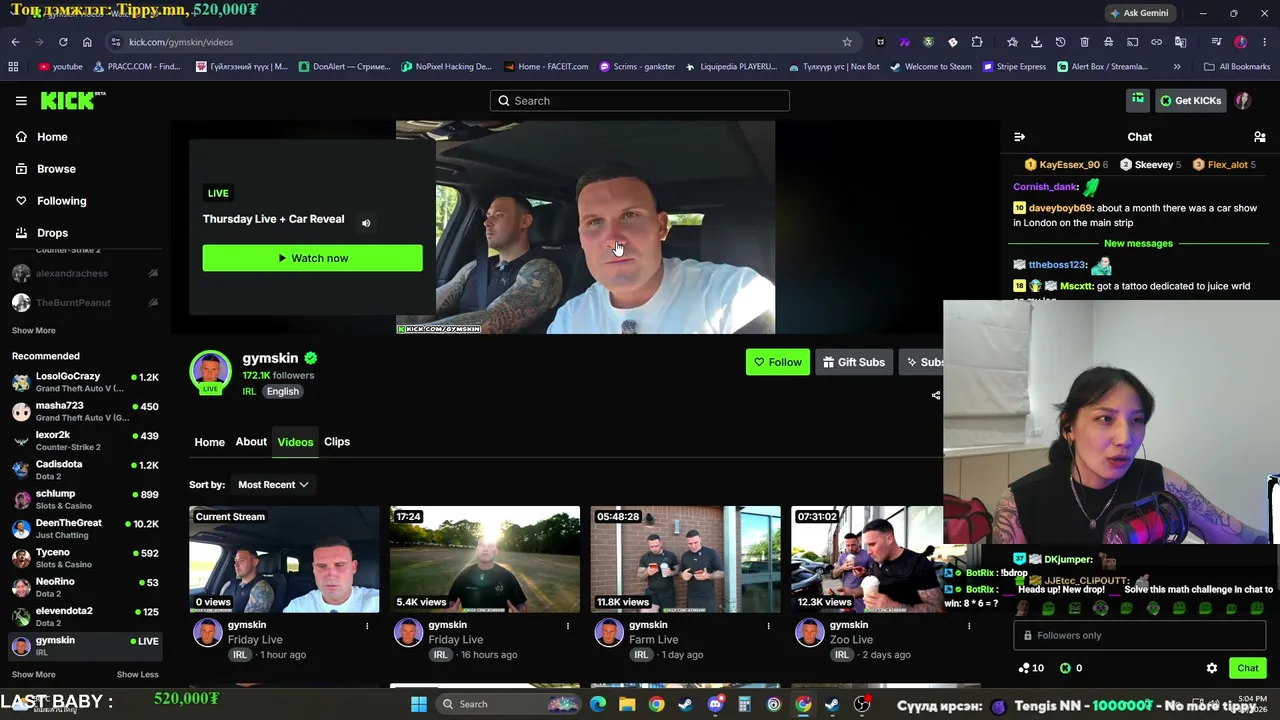The height and width of the screenshot is (720, 1280).
Task: Click the chat settings gear
Action: coord(1212,668)
